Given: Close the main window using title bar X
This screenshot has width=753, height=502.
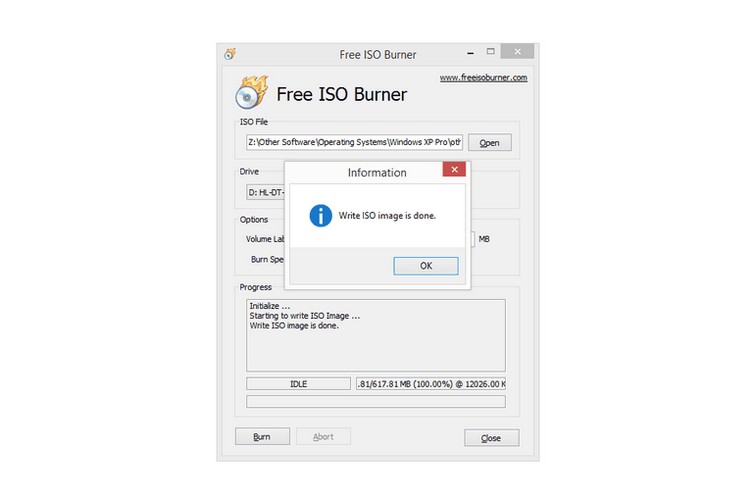Looking at the screenshot, I should click(516, 53).
